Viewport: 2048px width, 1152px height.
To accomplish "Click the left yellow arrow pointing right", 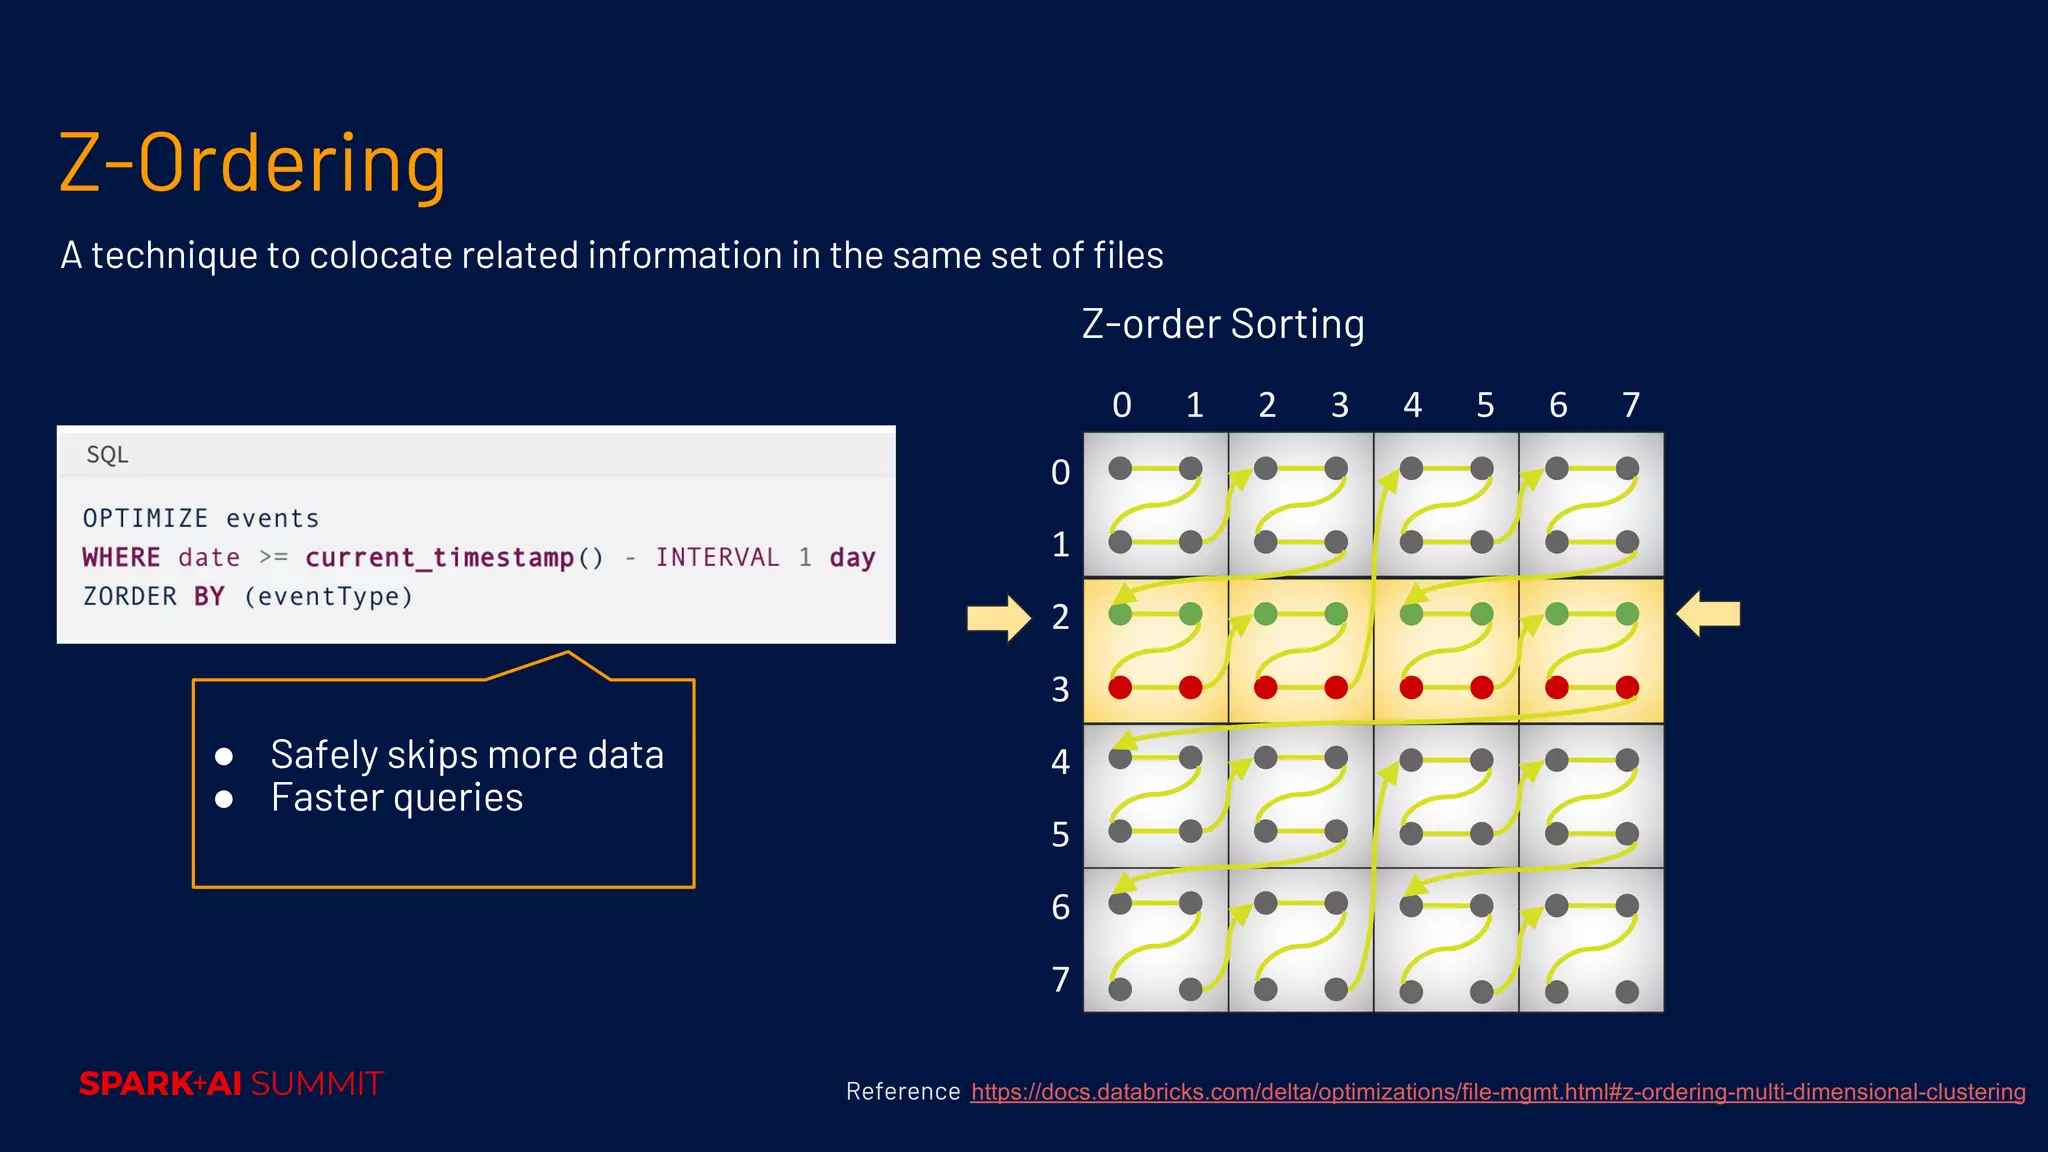I will [x=998, y=617].
